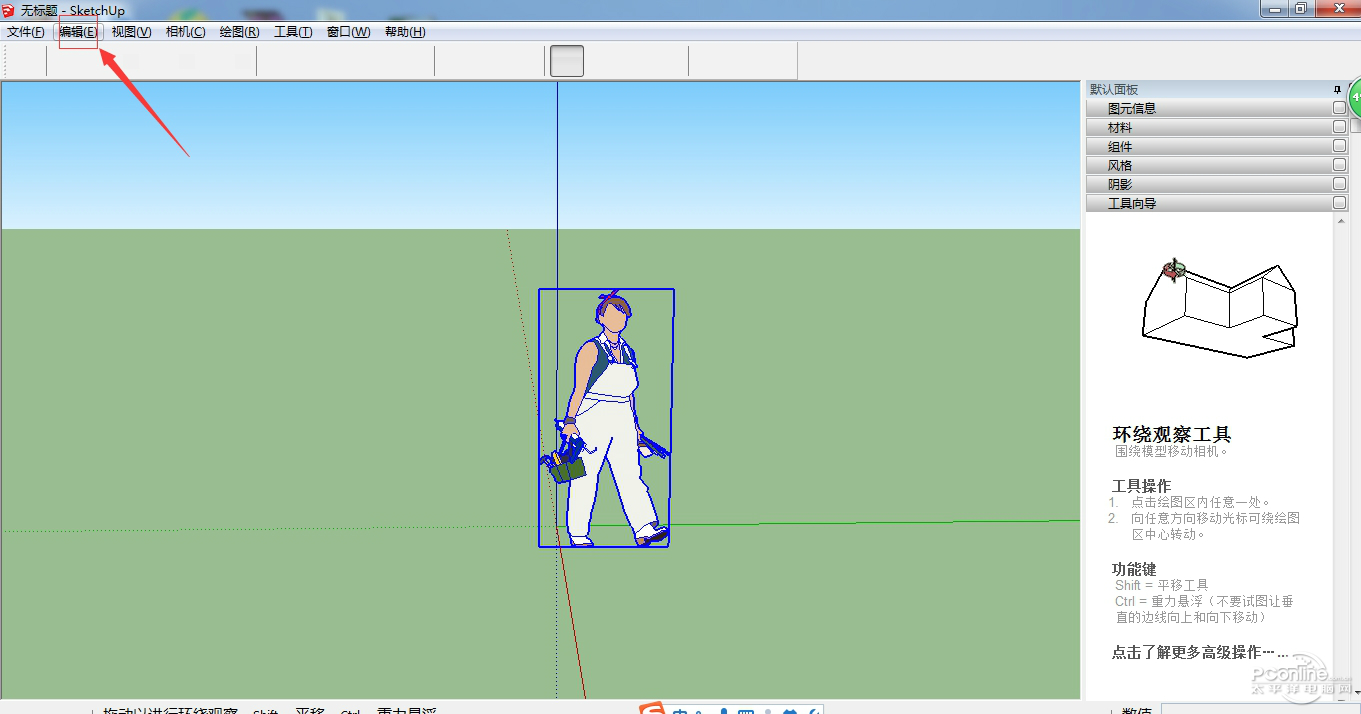The height and width of the screenshot is (714, 1361).
Task: Click the orange Sogou input method icon
Action: pyautogui.click(x=652, y=709)
